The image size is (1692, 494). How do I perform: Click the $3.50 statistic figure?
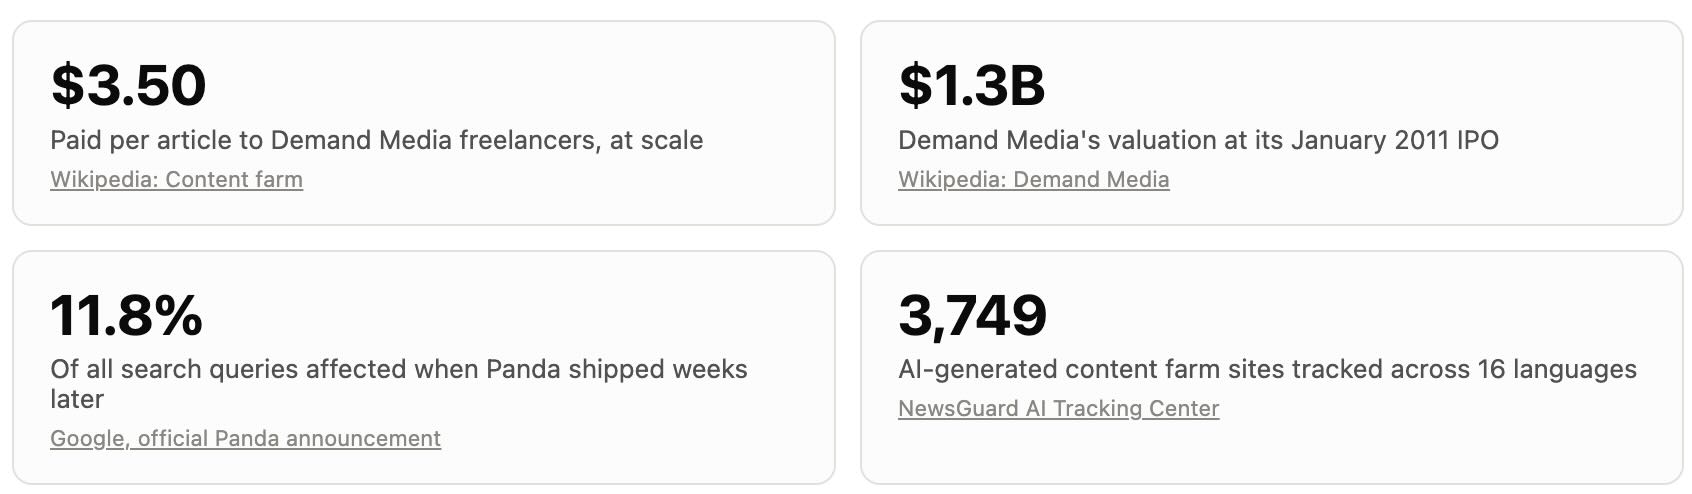tap(128, 86)
